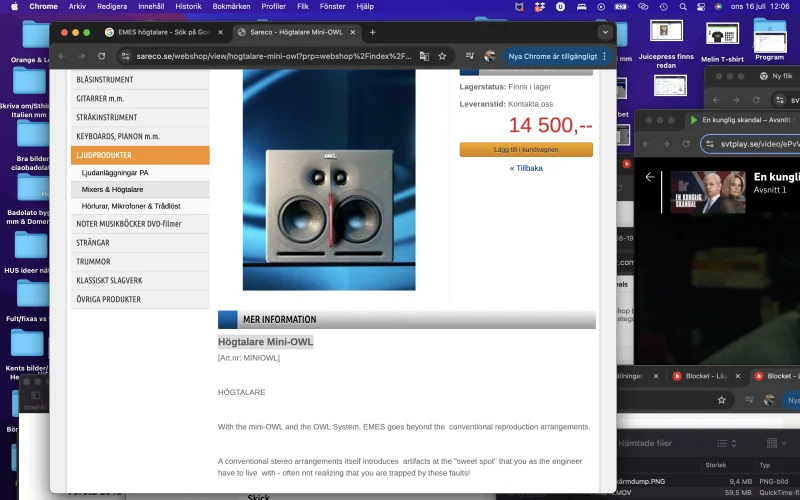This screenshot has width=800, height=500.
Task: Reload the Sareco page
Action: (x=101, y=56)
